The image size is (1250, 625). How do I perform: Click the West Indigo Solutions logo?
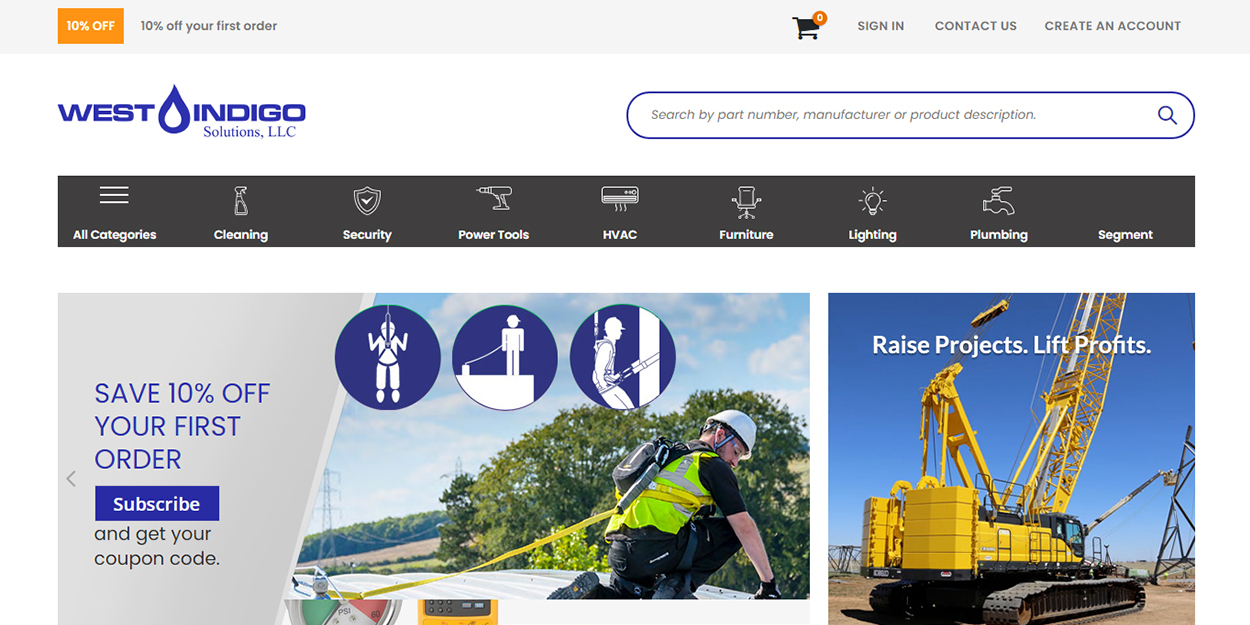tap(182, 112)
